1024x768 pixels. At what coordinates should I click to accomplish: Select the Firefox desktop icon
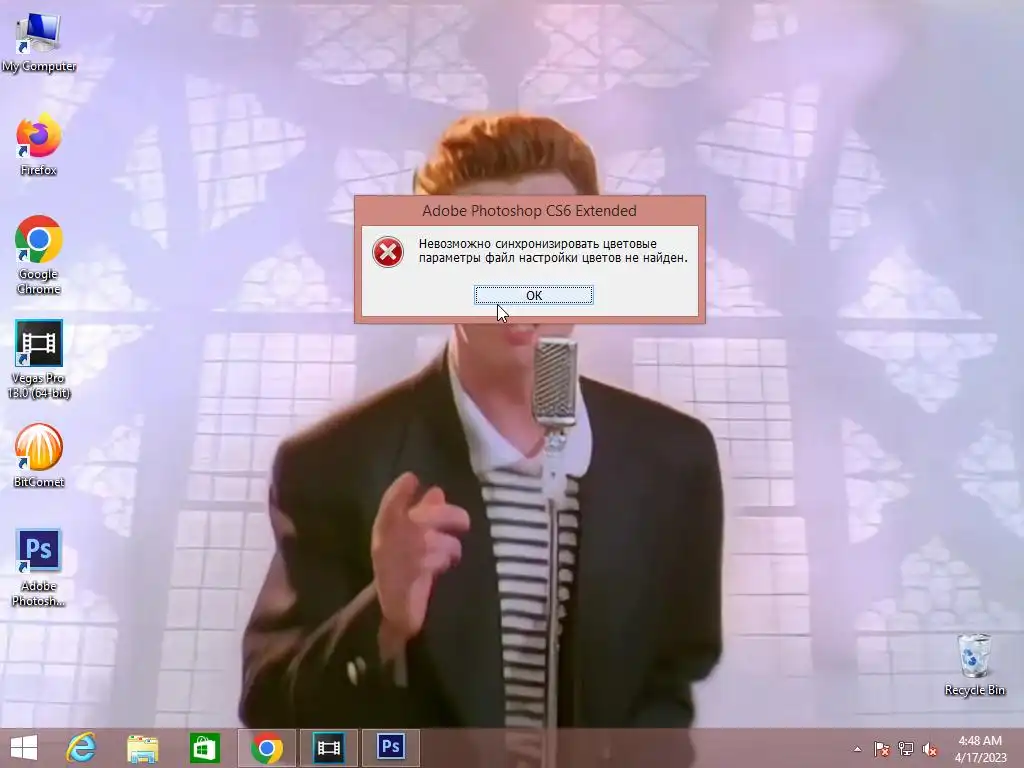[39, 145]
